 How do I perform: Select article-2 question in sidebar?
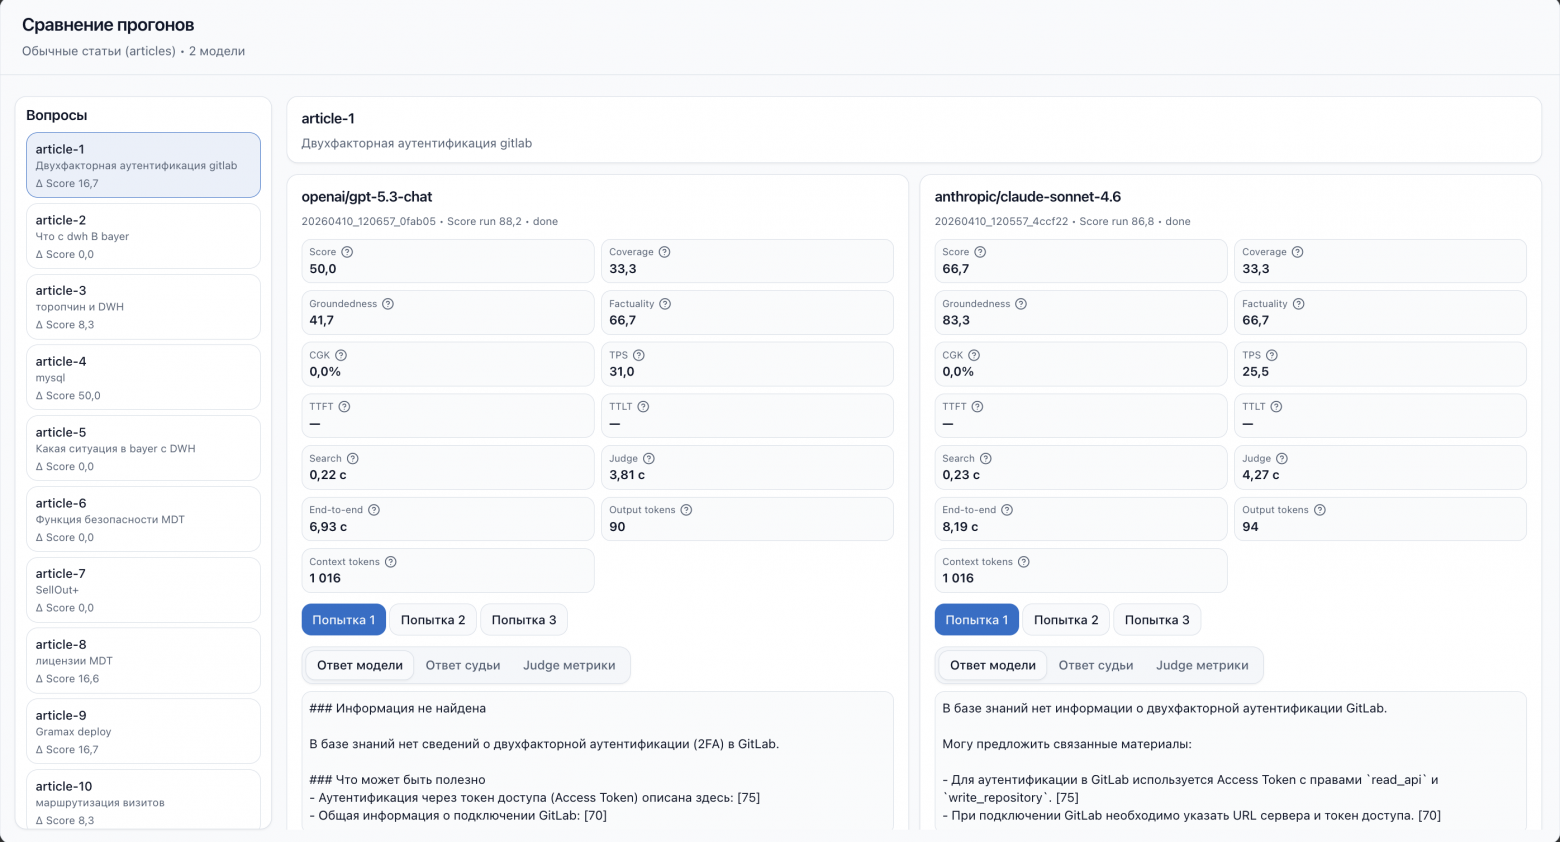(x=143, y=236)
